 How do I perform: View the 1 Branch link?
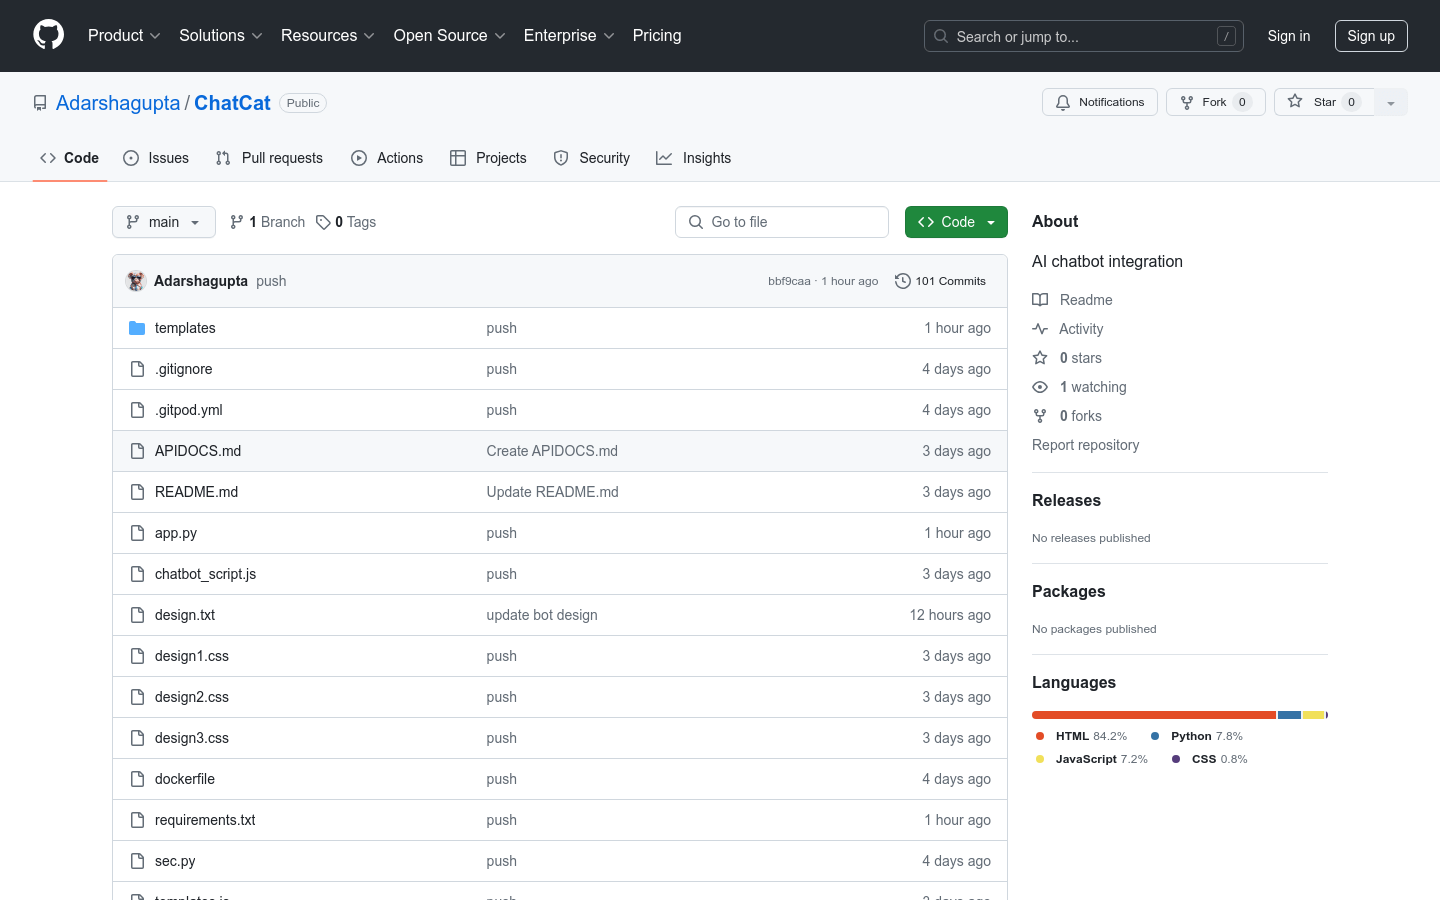pos(267,222)
